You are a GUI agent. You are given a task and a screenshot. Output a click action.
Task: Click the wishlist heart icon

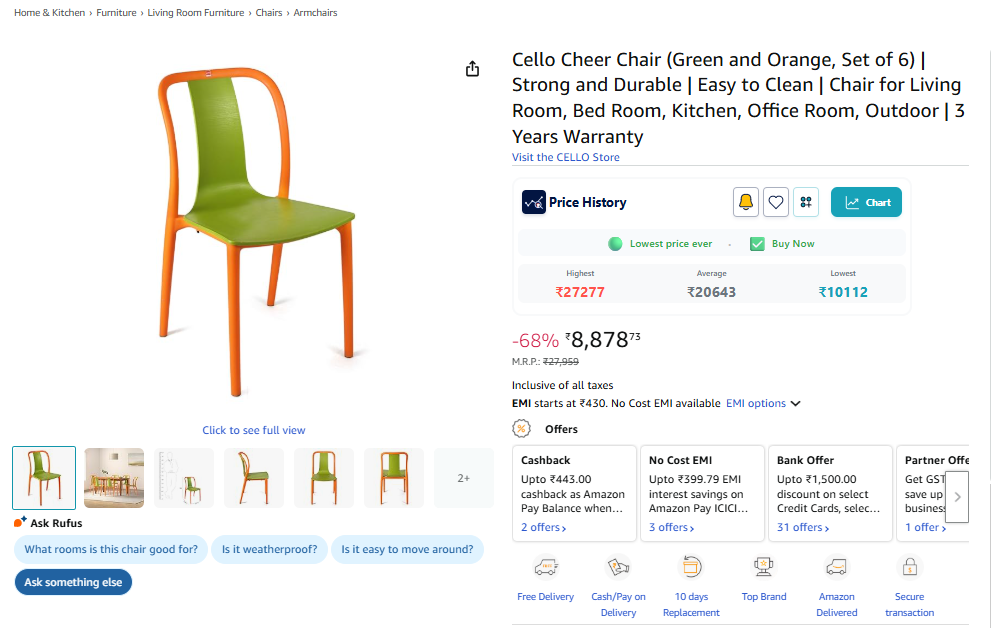click(x=776, y=202)
